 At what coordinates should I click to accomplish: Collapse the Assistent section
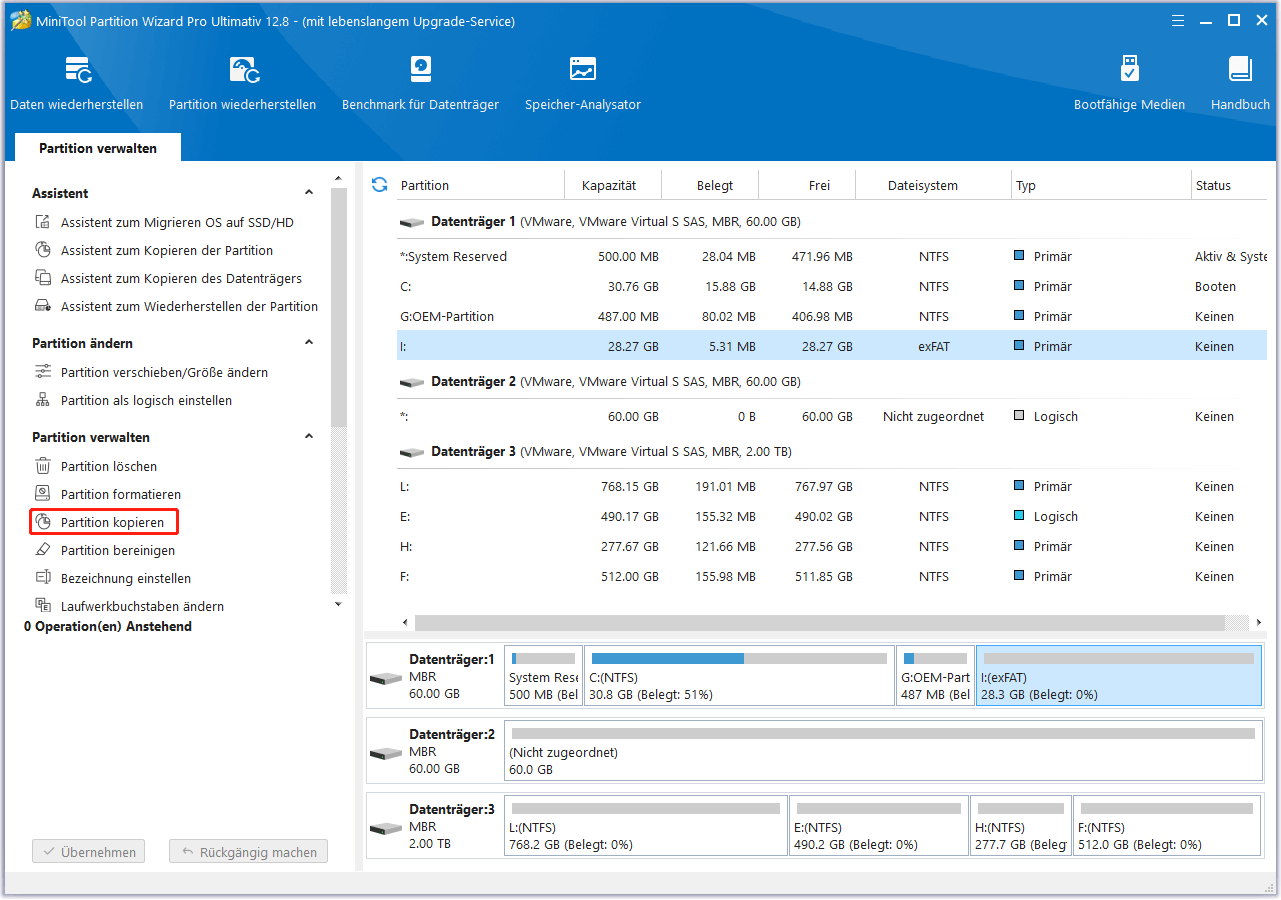coord(309,193)
